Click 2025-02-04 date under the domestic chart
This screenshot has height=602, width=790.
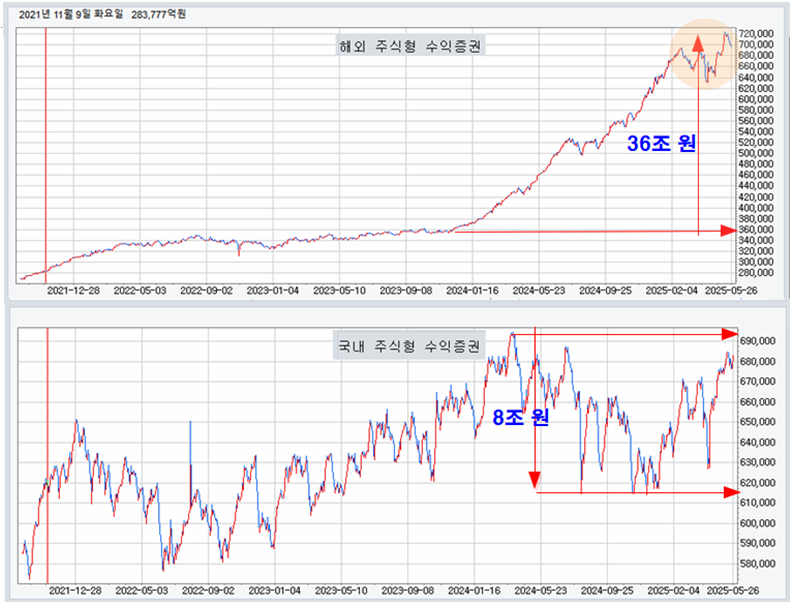[x=674, y=590]
